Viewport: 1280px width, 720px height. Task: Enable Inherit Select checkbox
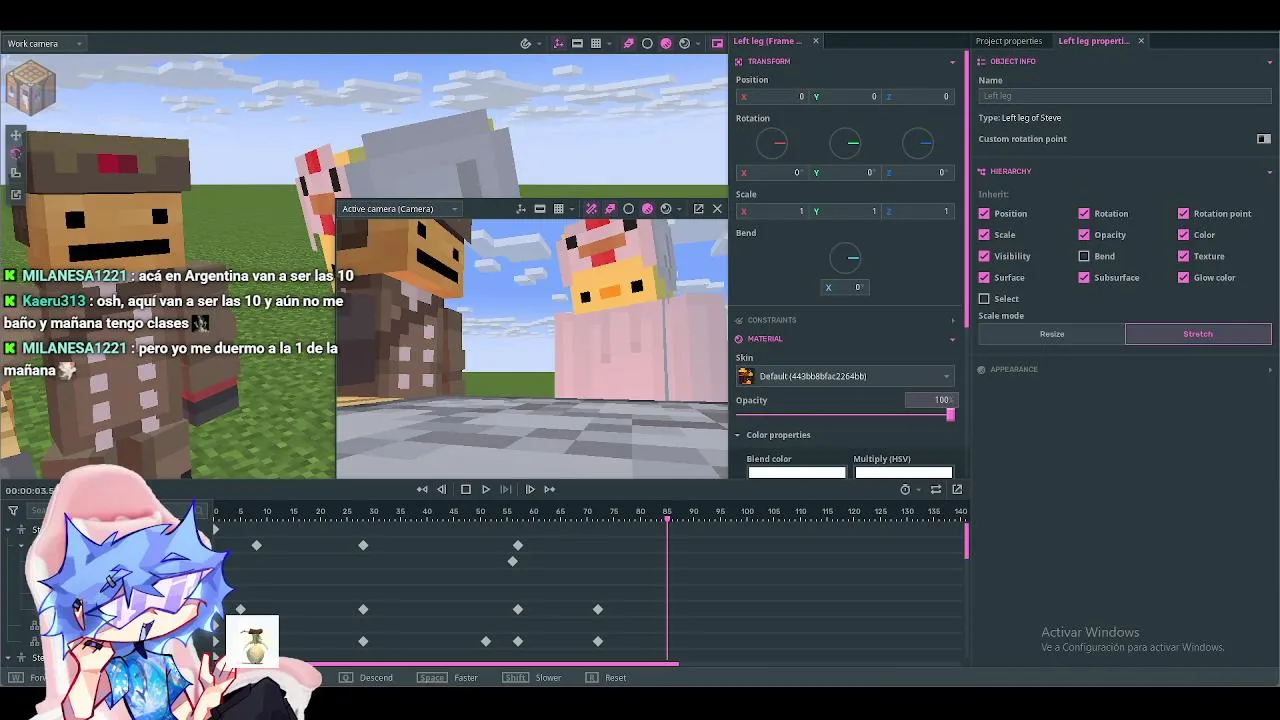[x=984, y=299]
